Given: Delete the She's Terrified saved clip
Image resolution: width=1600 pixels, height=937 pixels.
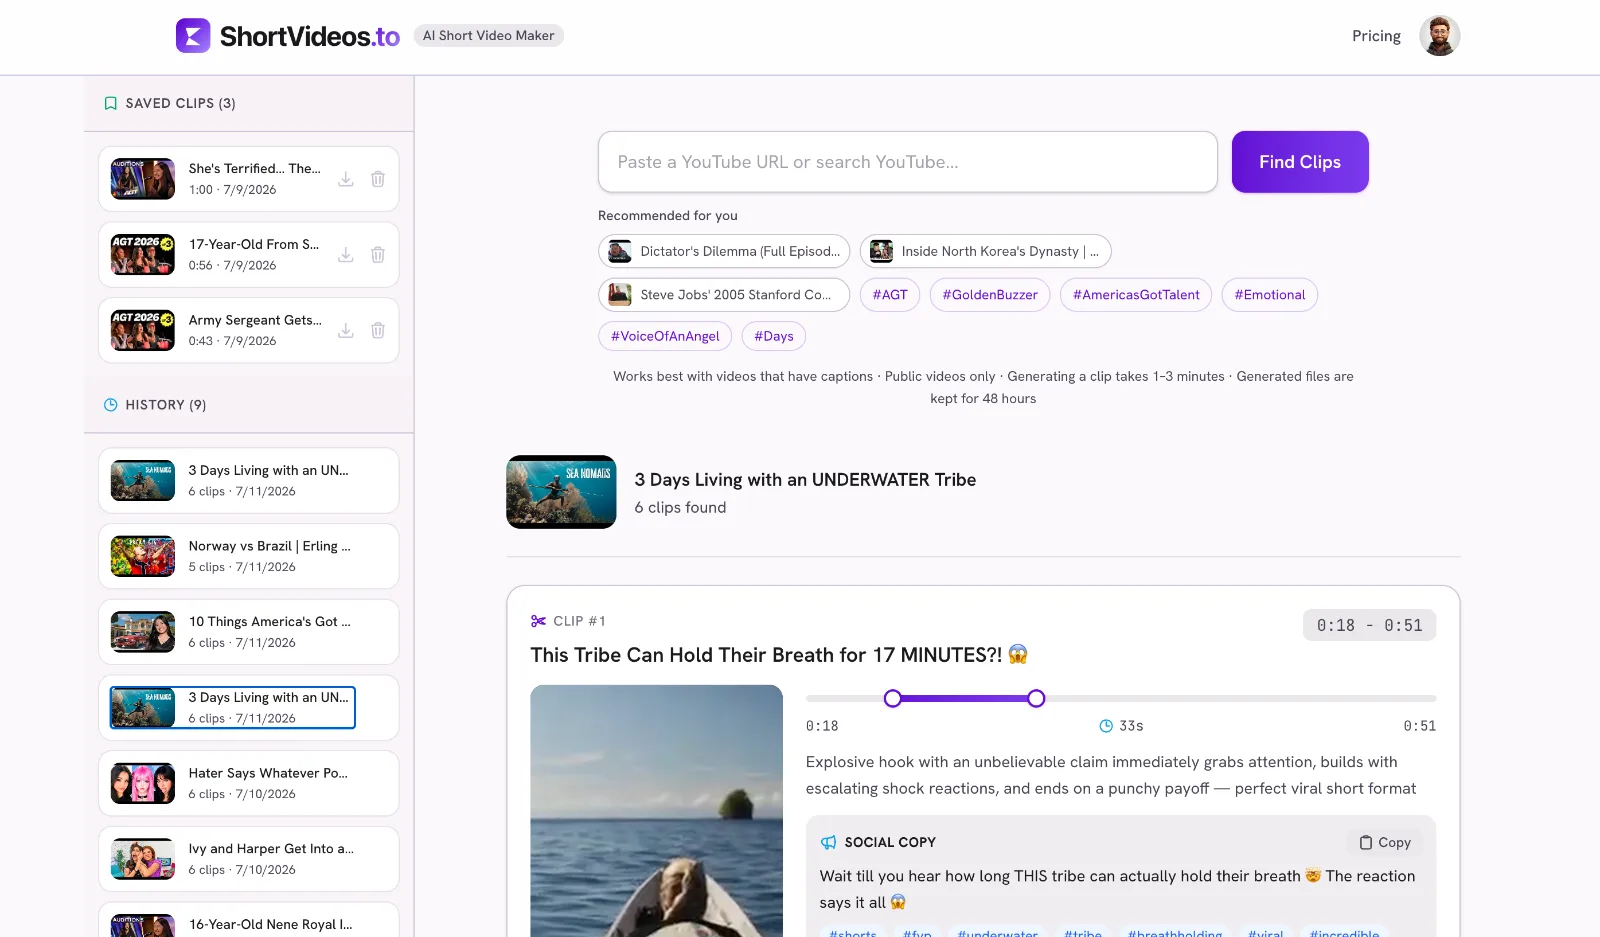Looking at the screenshot, I should click(378, 179).
